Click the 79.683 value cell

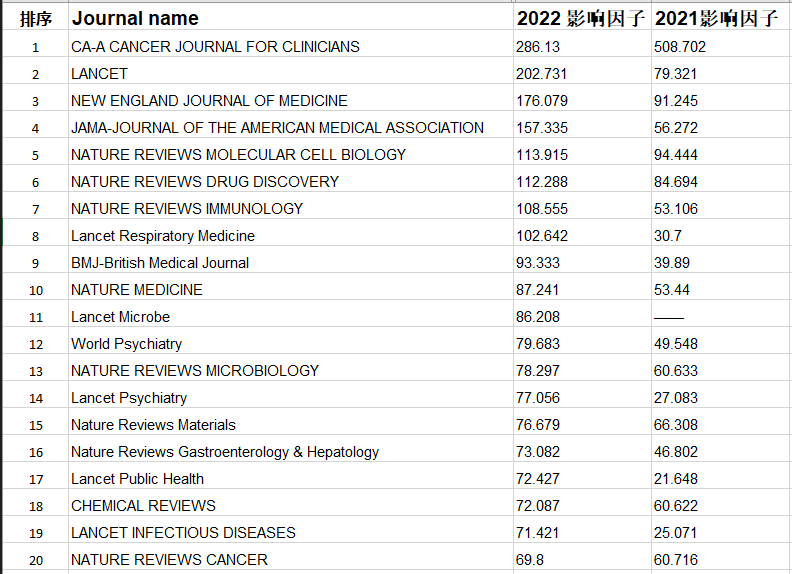[x=582, y=341]
